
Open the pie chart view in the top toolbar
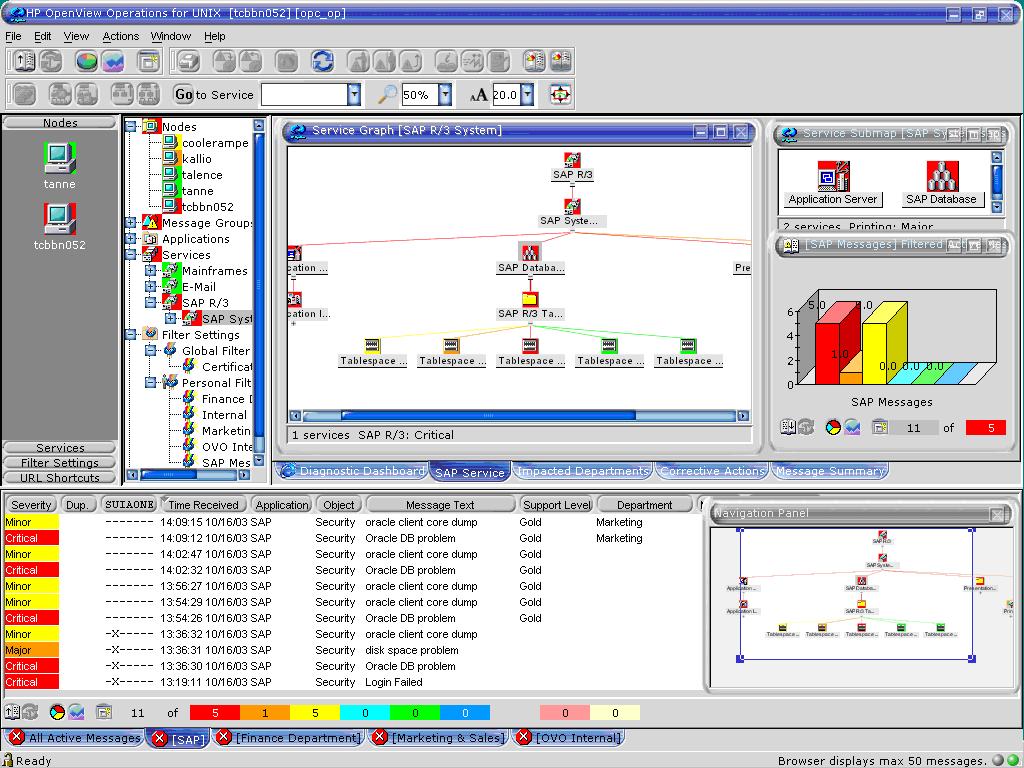click(x=86, y=61)
